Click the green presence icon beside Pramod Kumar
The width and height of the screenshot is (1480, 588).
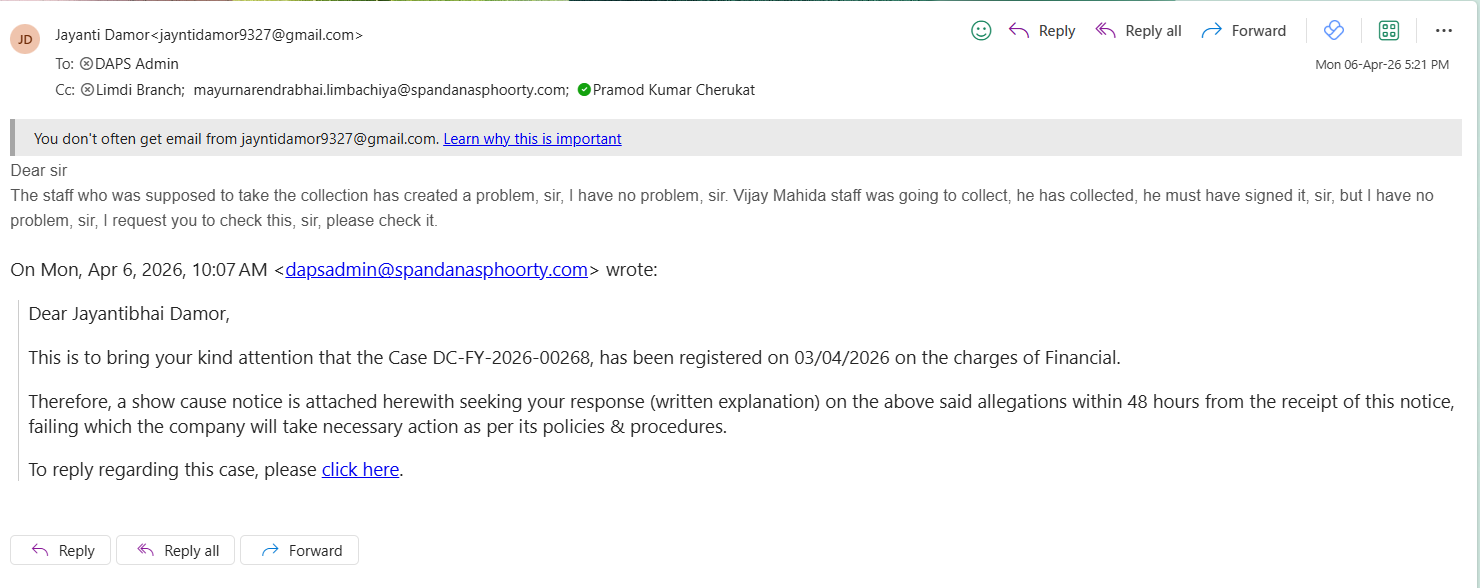click(584, 90)
